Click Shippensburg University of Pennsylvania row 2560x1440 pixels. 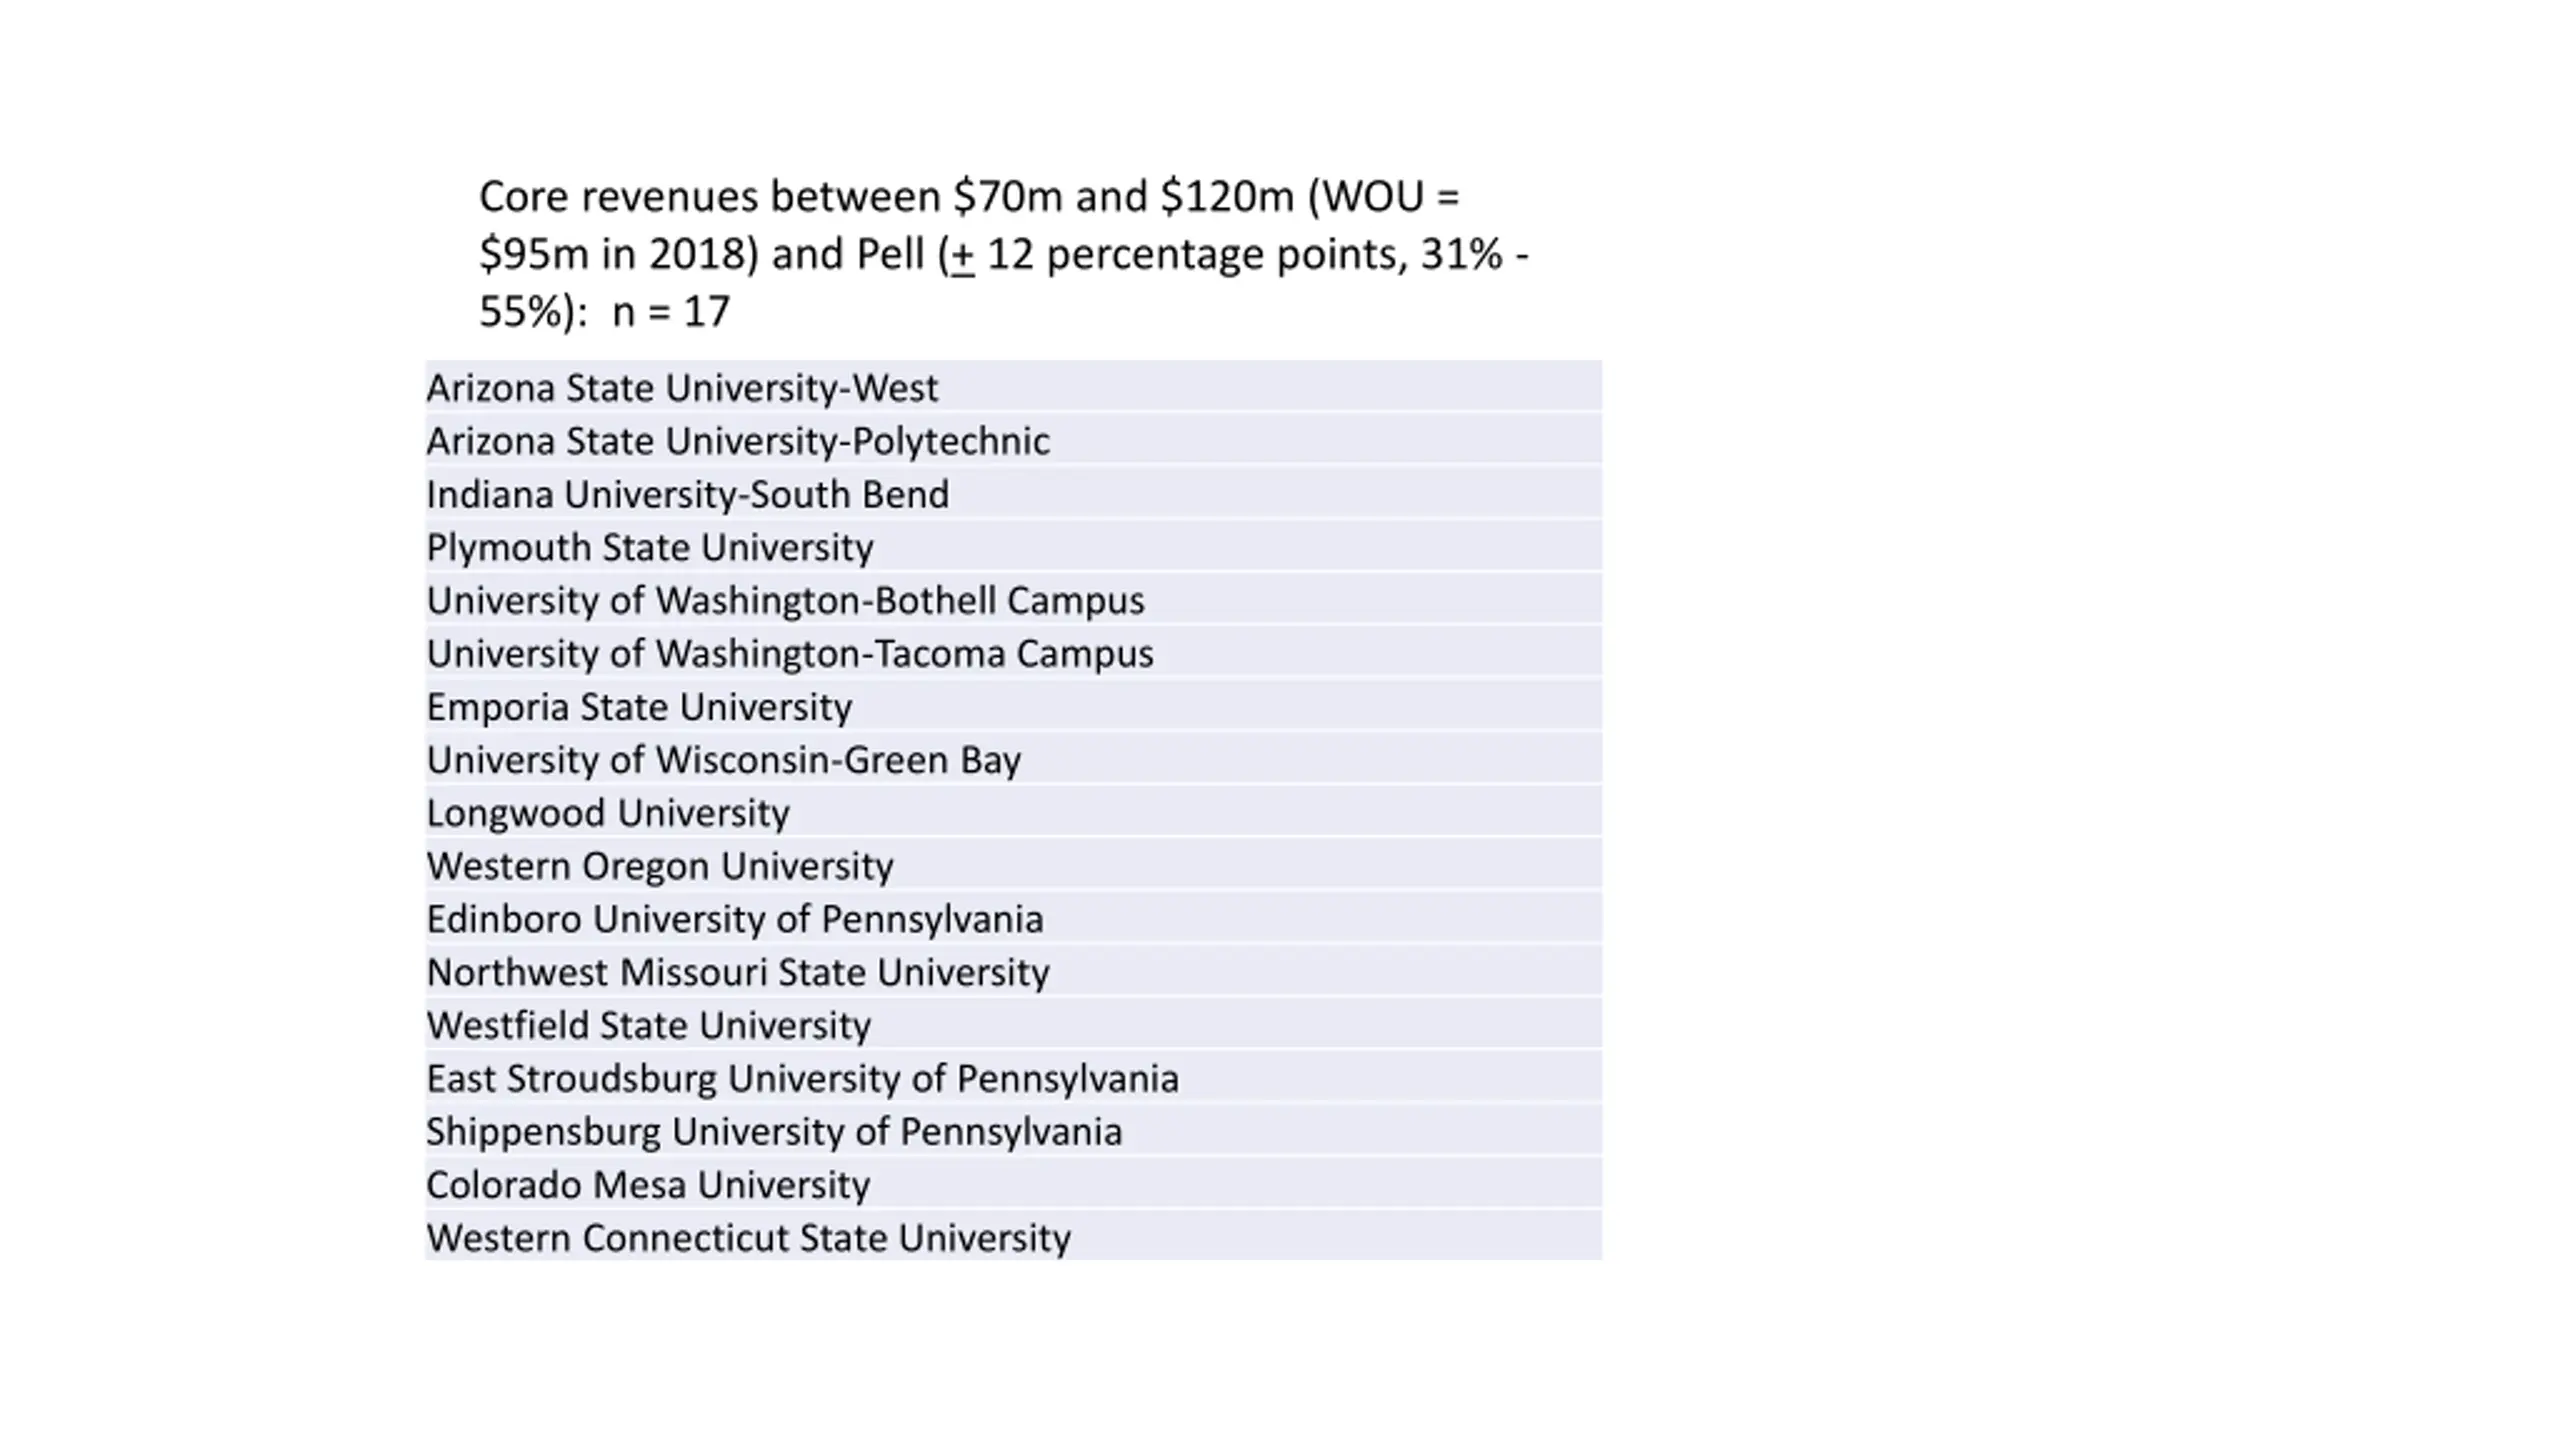[x=774, y=1131]
